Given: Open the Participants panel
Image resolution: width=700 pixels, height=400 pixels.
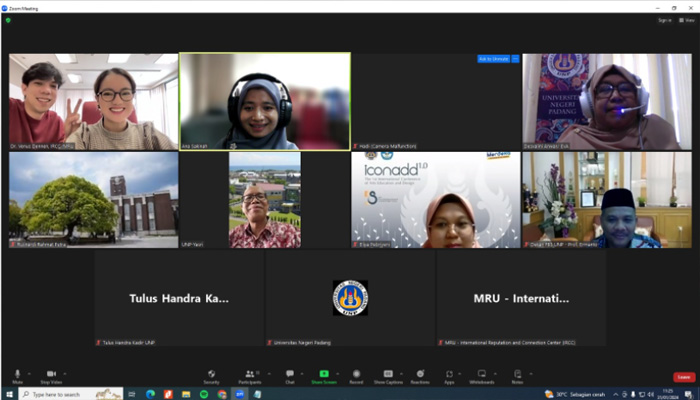Looking at the screenshot, I should point(249,376).
